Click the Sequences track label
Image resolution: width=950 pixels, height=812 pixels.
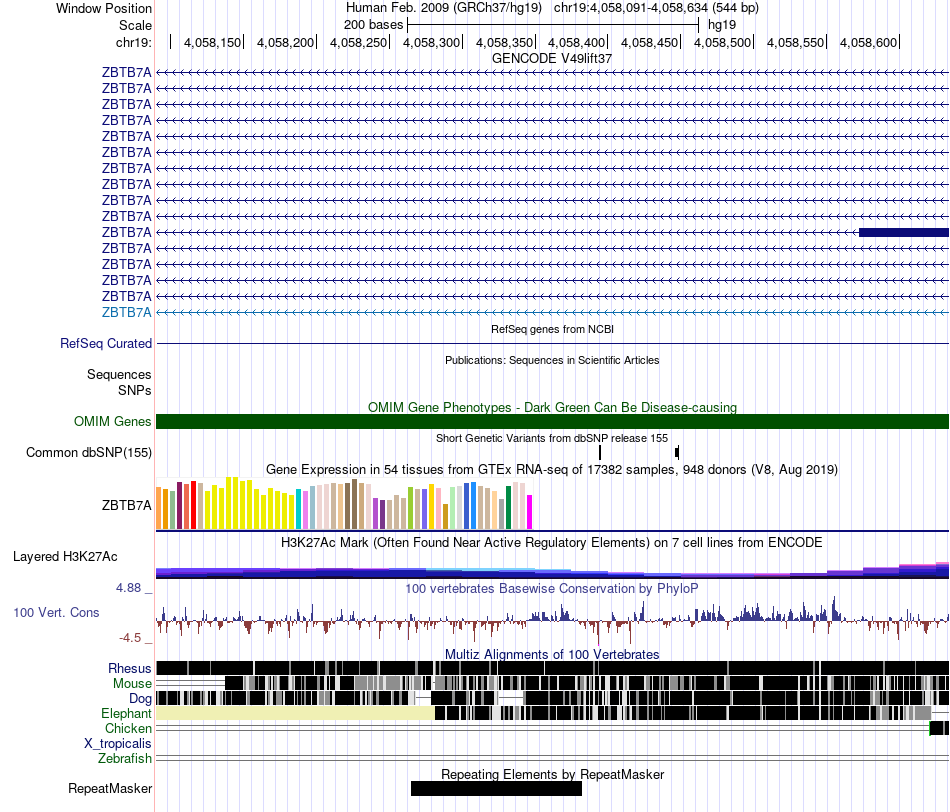pos(119,374)
